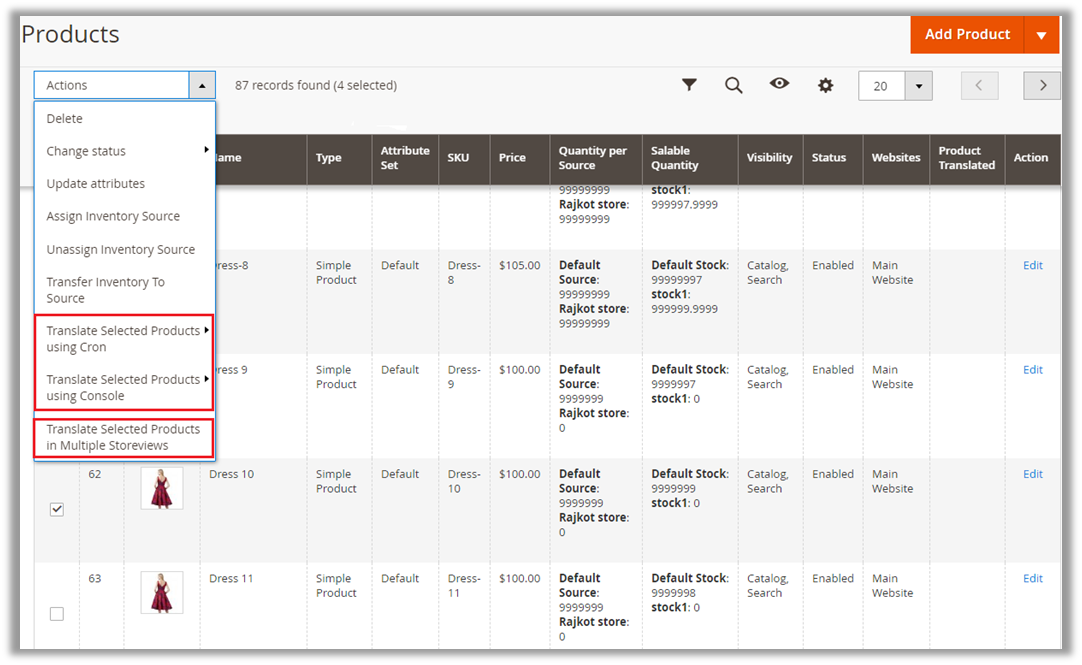Click the search magnifier icon
Viewport: 1082px width, 665px height.
click(734, 85)
